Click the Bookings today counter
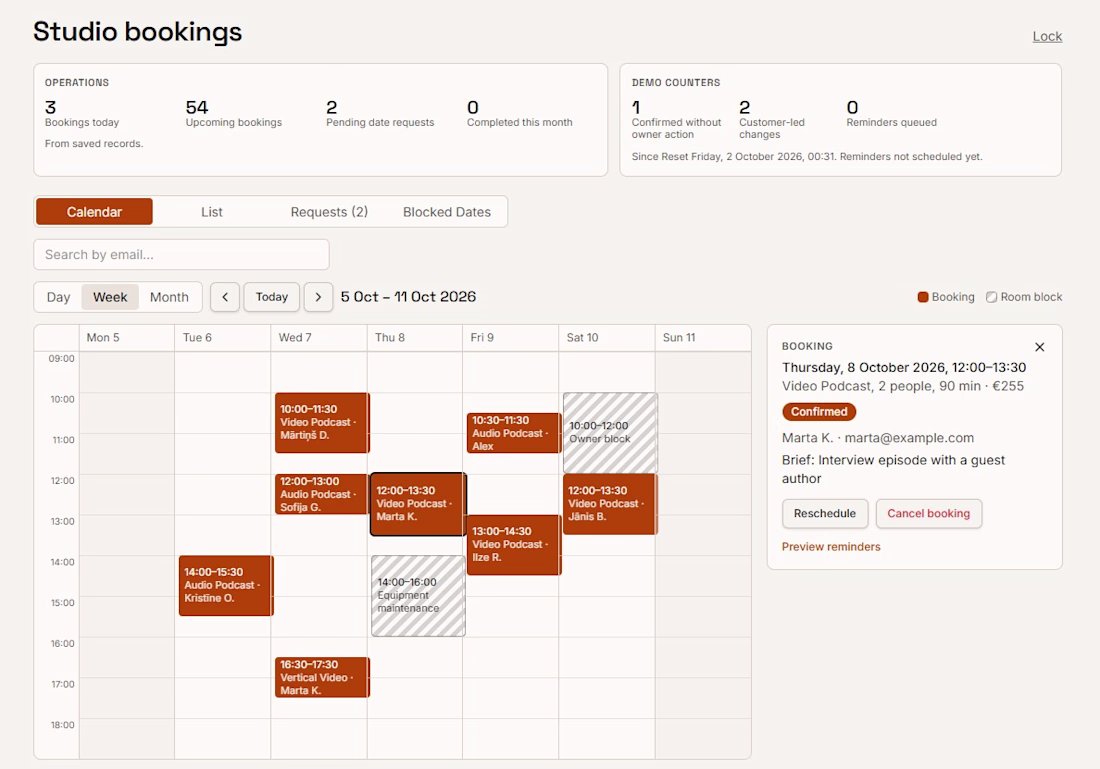This screenshot has height=769, width=1100. [82, 113]
